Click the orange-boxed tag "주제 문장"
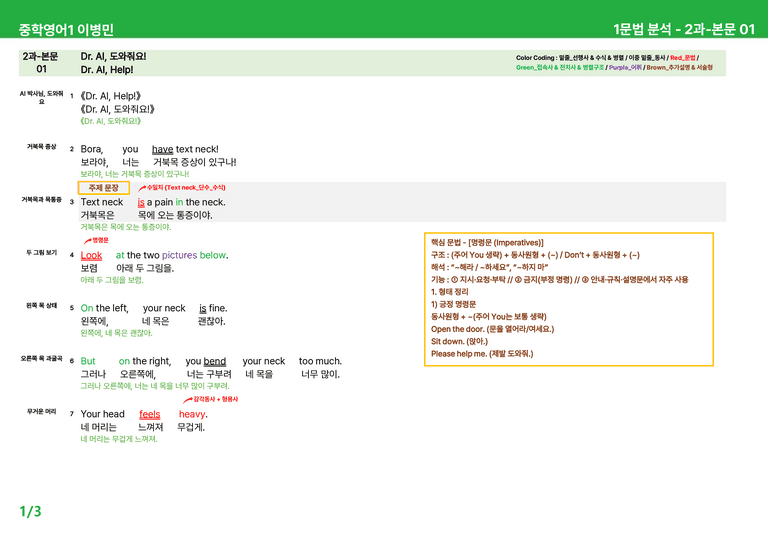This screenshot has height=543, width=768. [x=103, y=188]
